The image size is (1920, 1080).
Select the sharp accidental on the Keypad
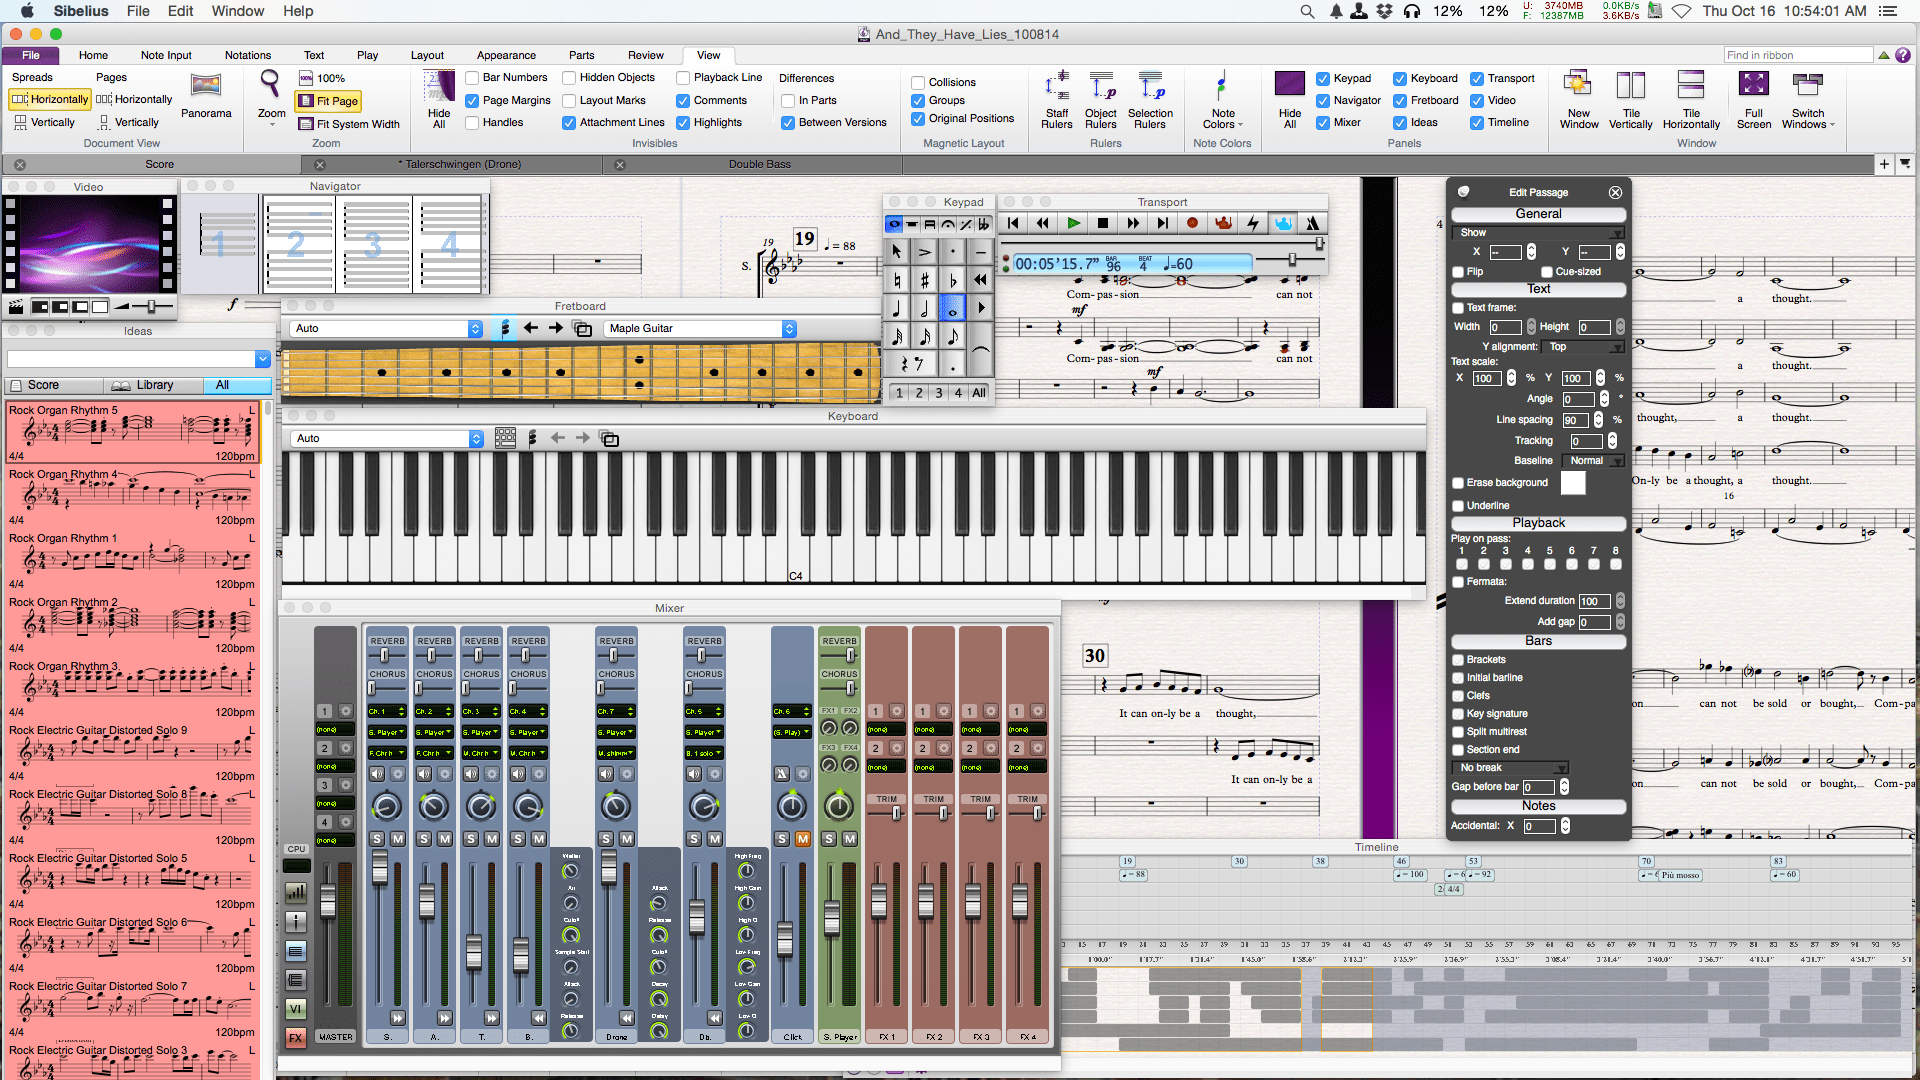point(924,280)
